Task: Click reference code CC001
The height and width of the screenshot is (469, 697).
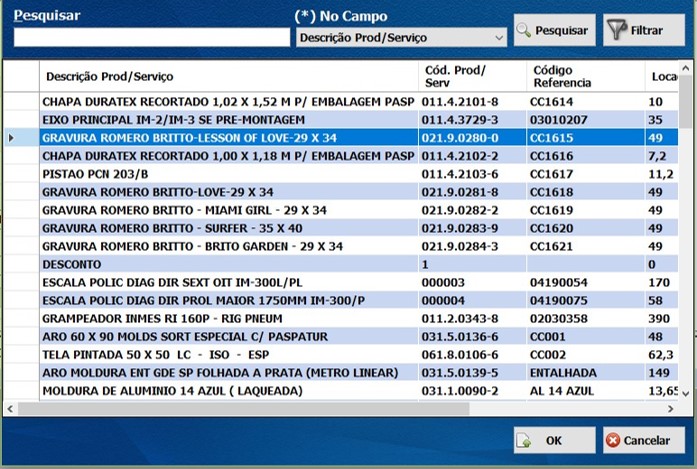Action: click(548, 337)
